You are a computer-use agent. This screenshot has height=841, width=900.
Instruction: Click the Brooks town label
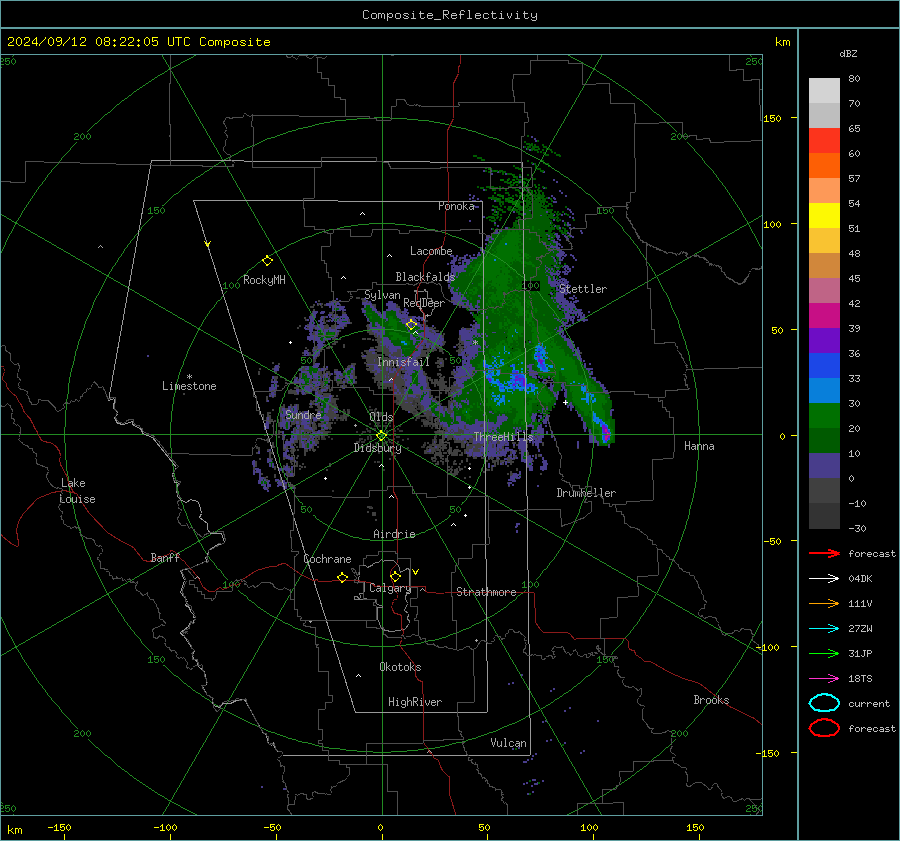[711, 700]
